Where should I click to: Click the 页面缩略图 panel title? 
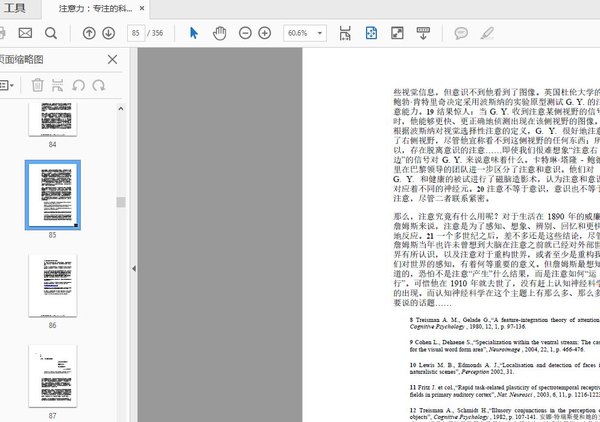point(22,60)
